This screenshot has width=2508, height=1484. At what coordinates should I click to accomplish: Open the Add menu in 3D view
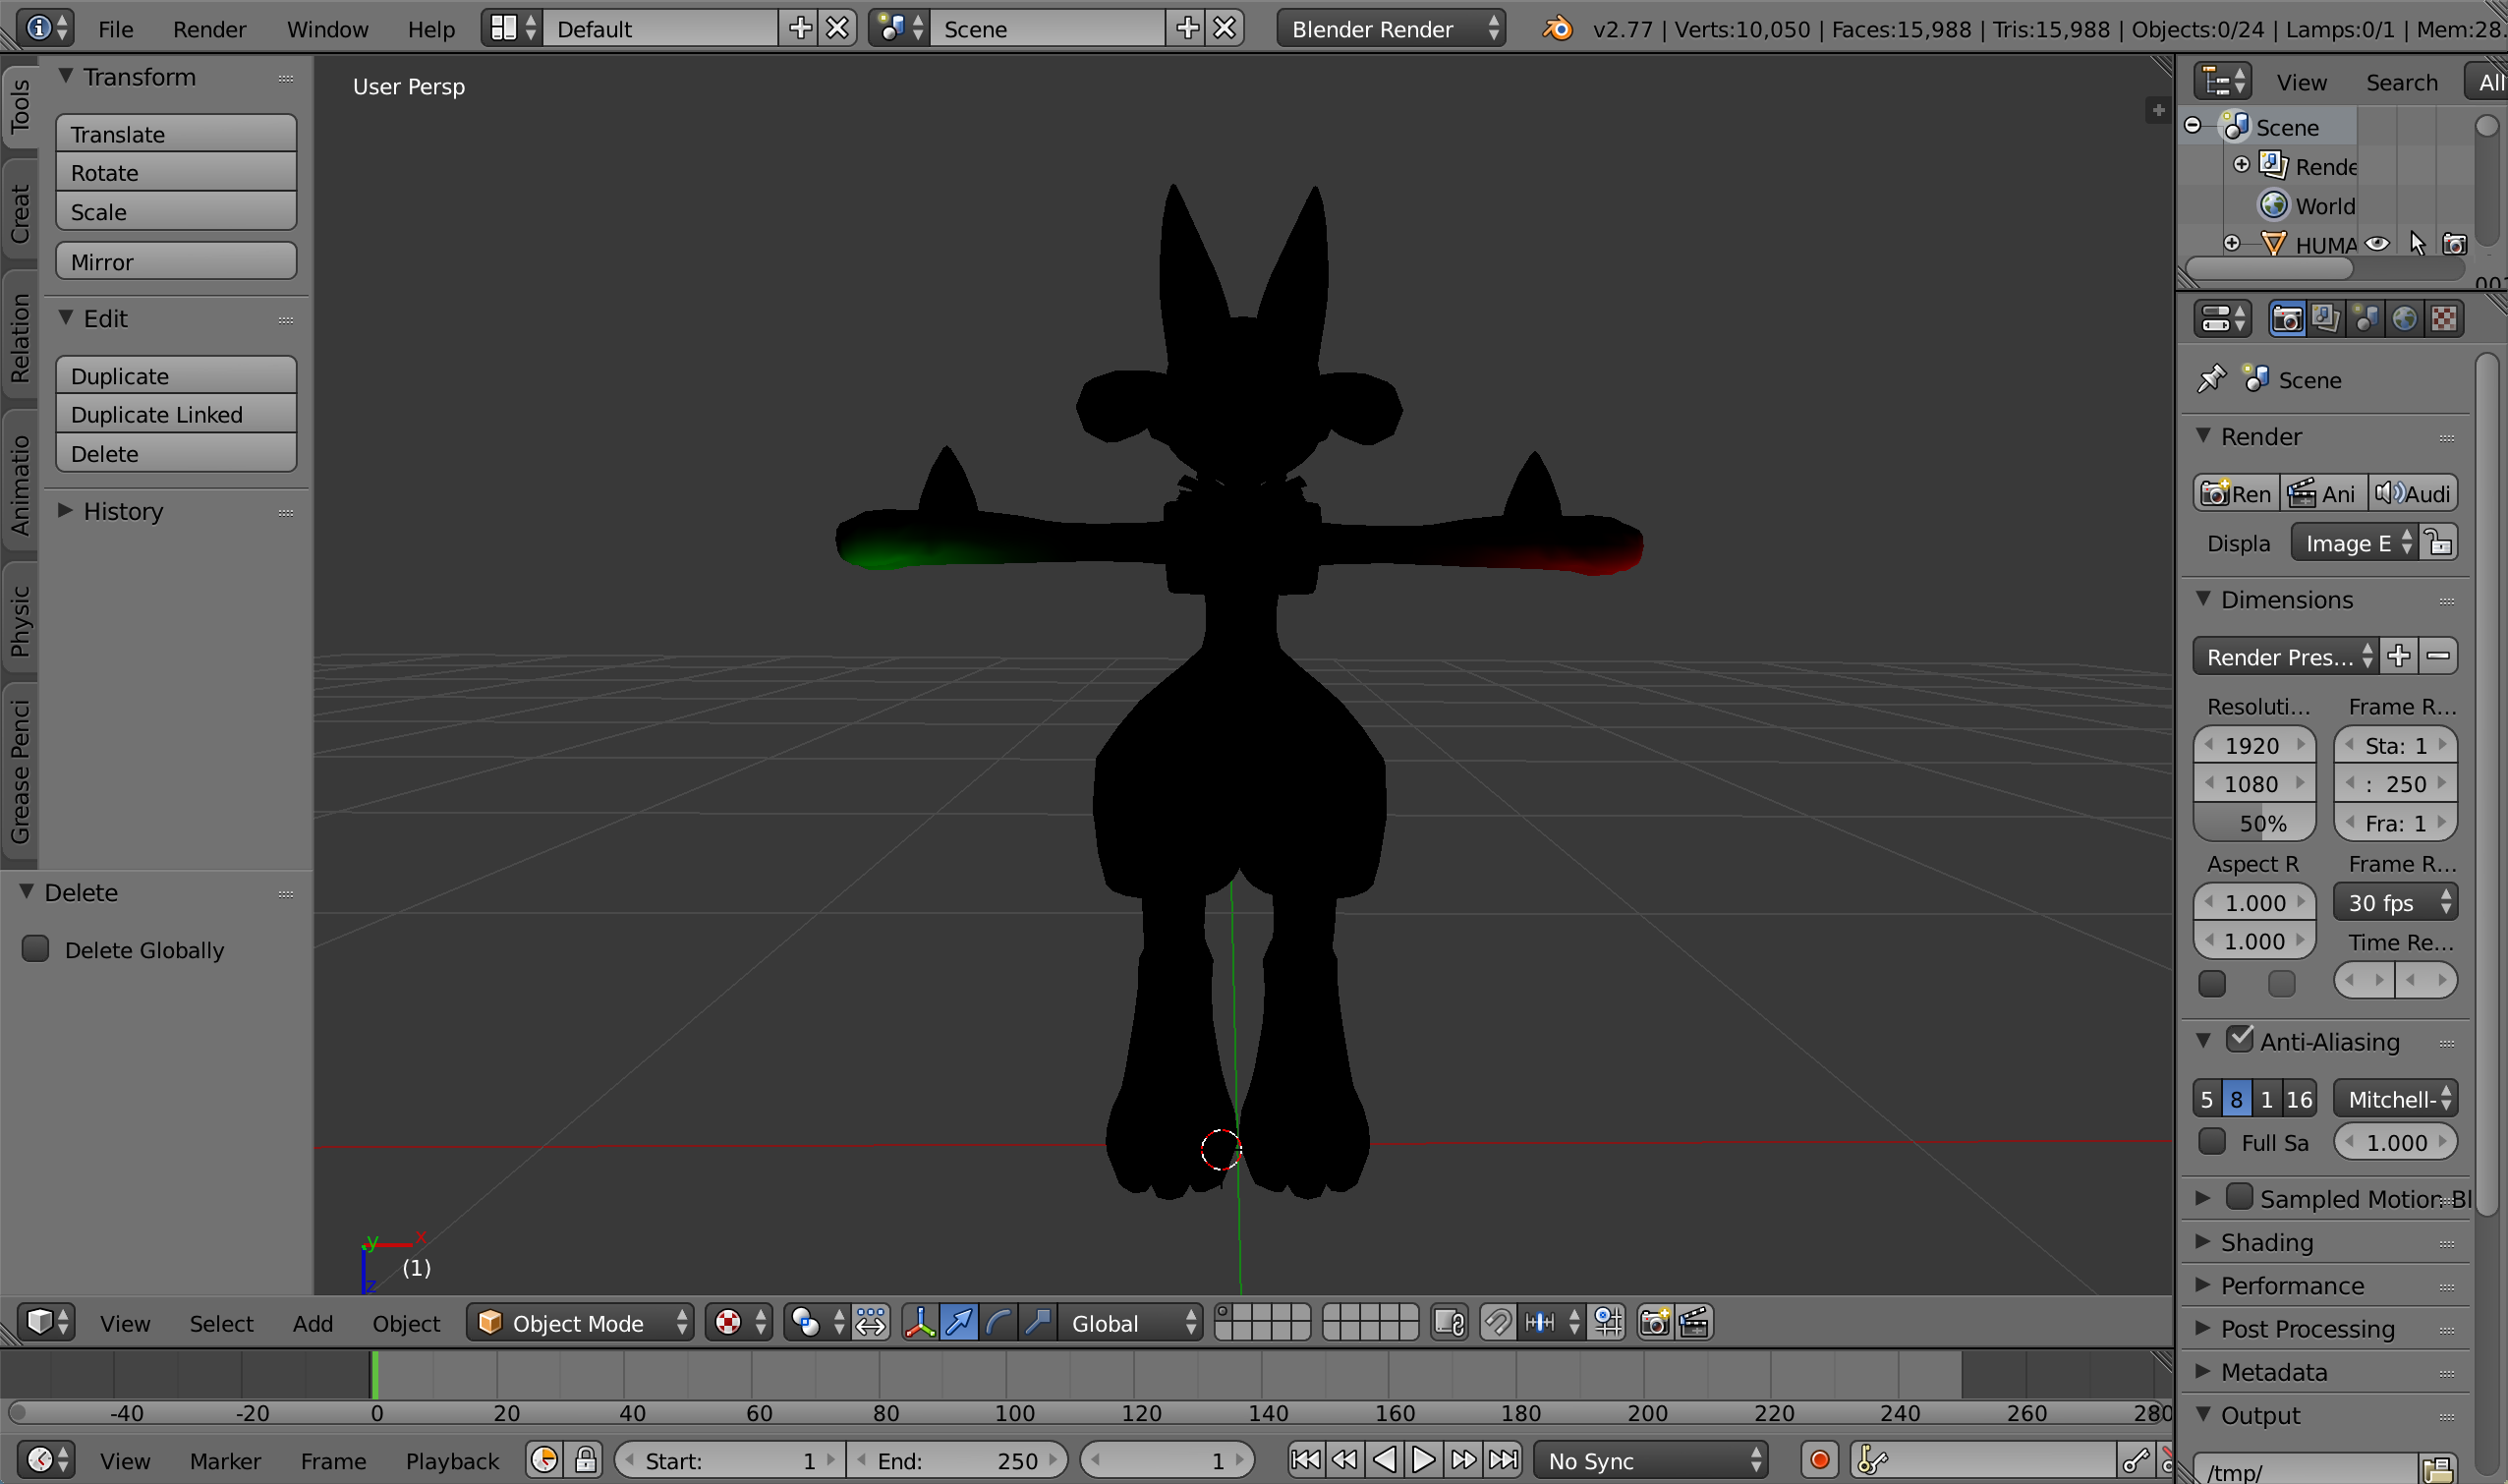[x=313, y=1323]
